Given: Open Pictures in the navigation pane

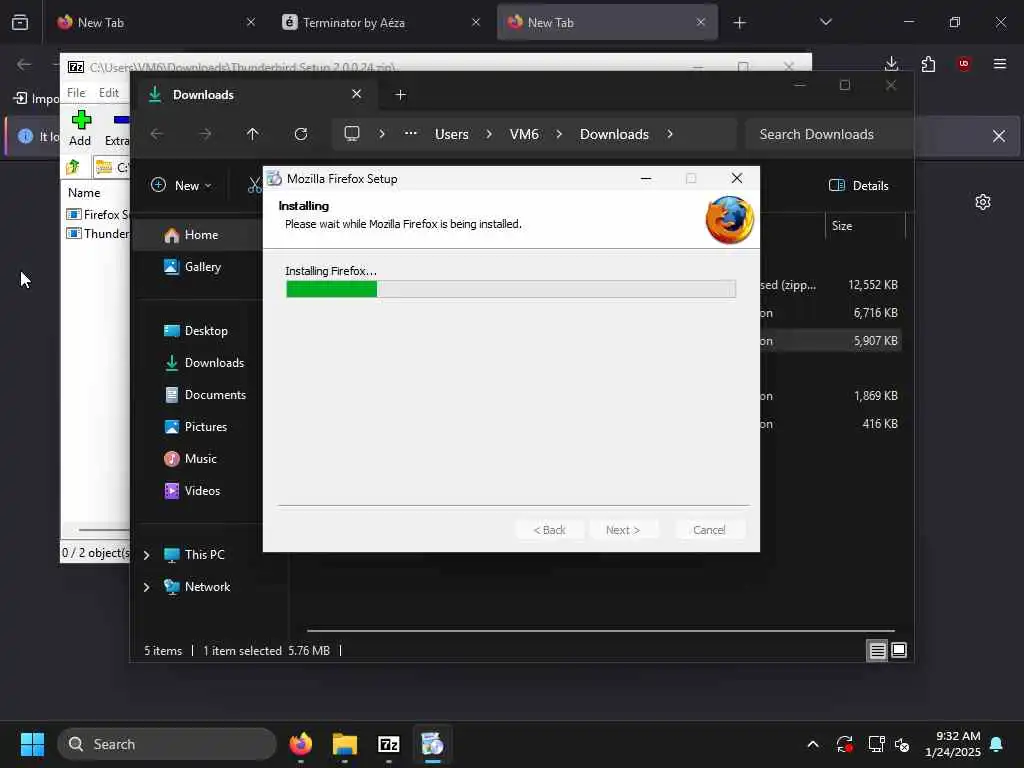Looking at the screenshot, I should pyautogui.click(x=195, y=427).
